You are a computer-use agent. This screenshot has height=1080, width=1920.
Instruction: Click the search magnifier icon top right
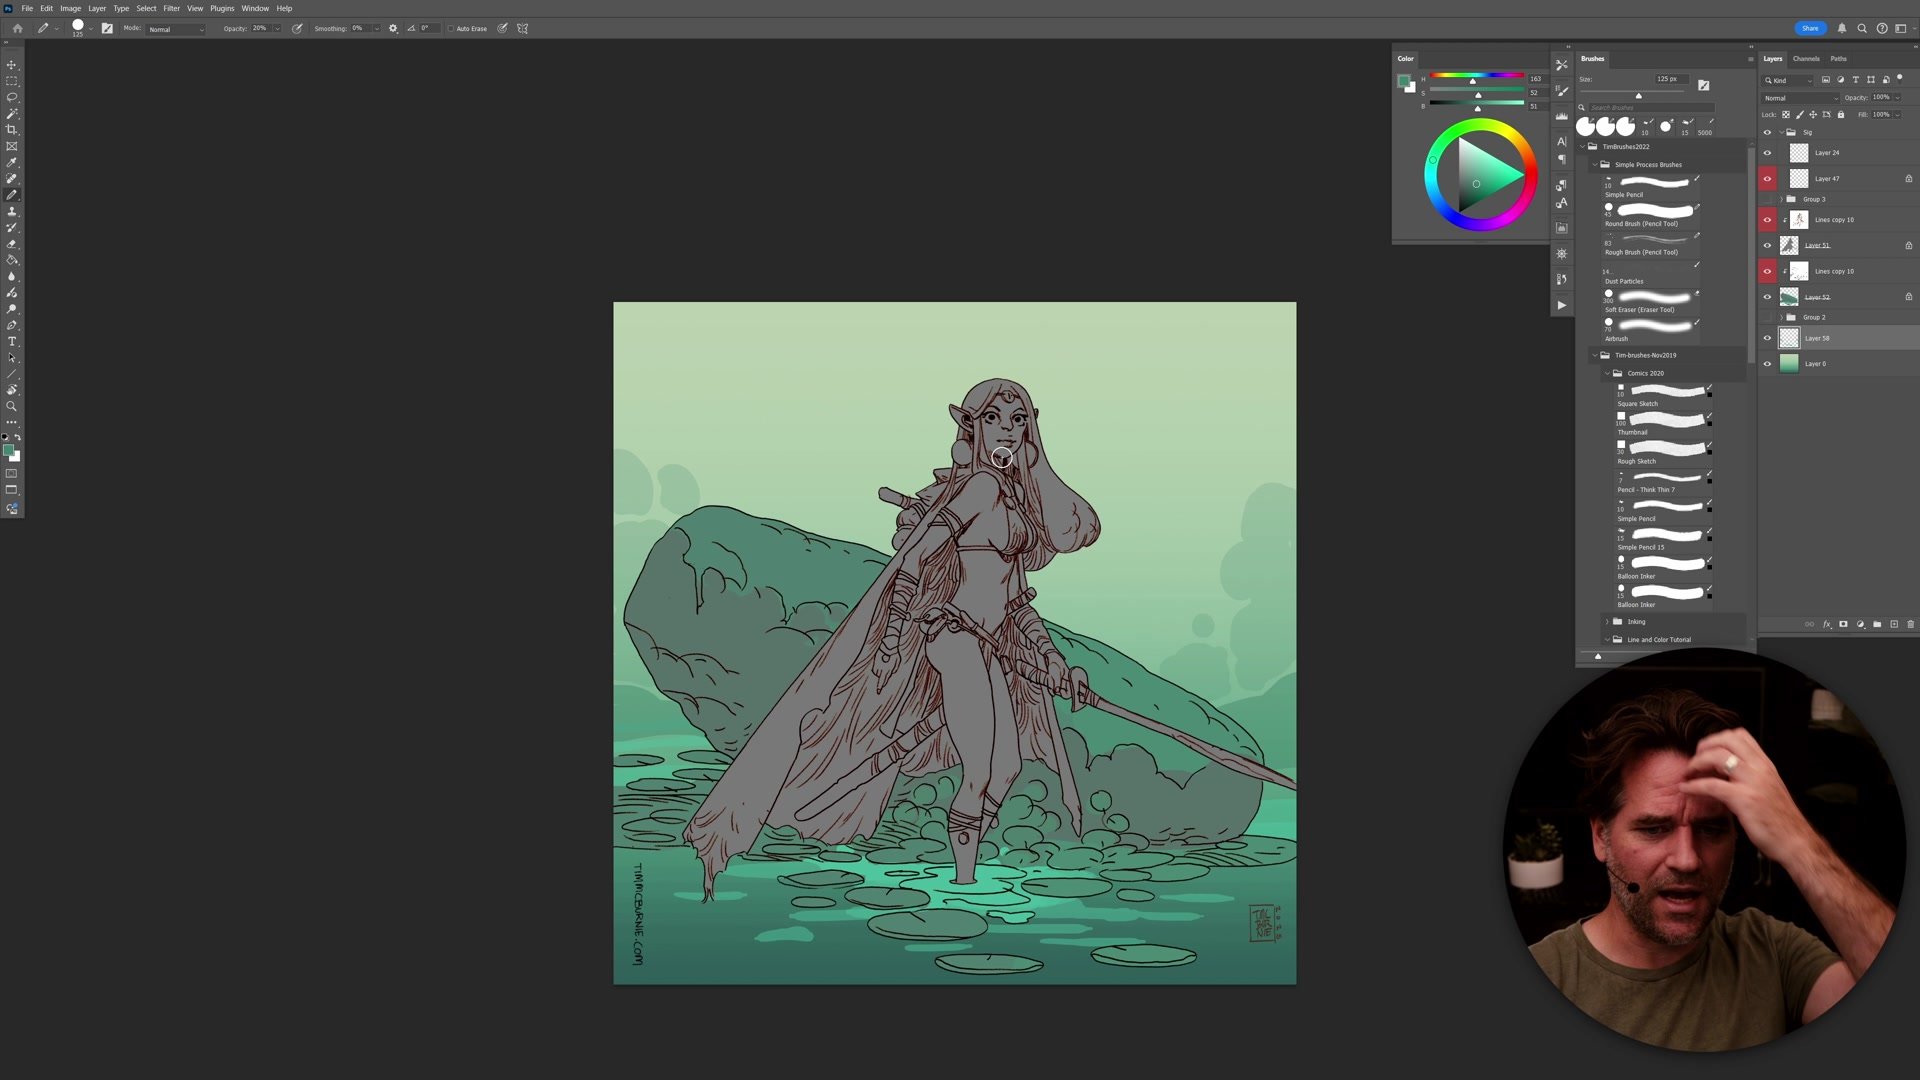coord(1862,28)
